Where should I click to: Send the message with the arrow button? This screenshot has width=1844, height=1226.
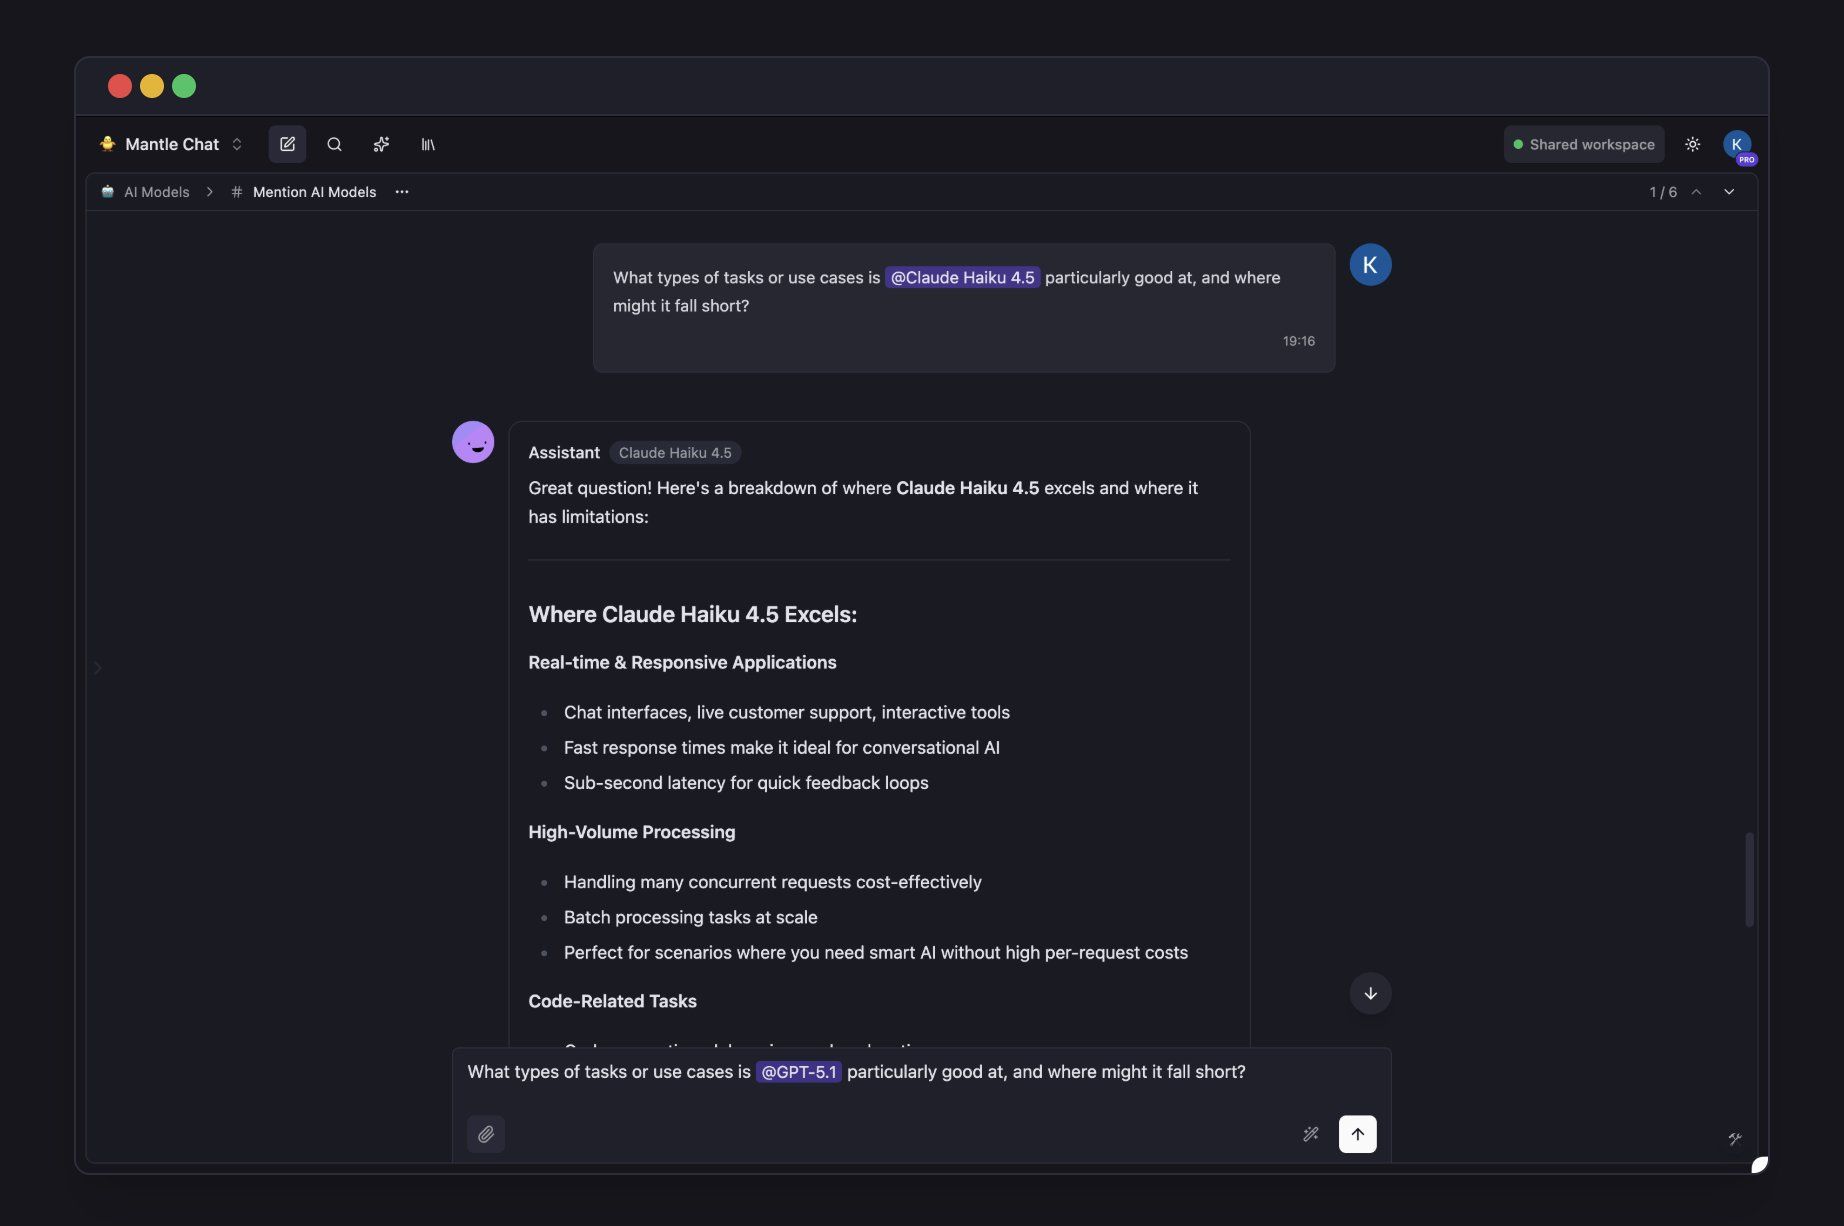(1357, 1134)
